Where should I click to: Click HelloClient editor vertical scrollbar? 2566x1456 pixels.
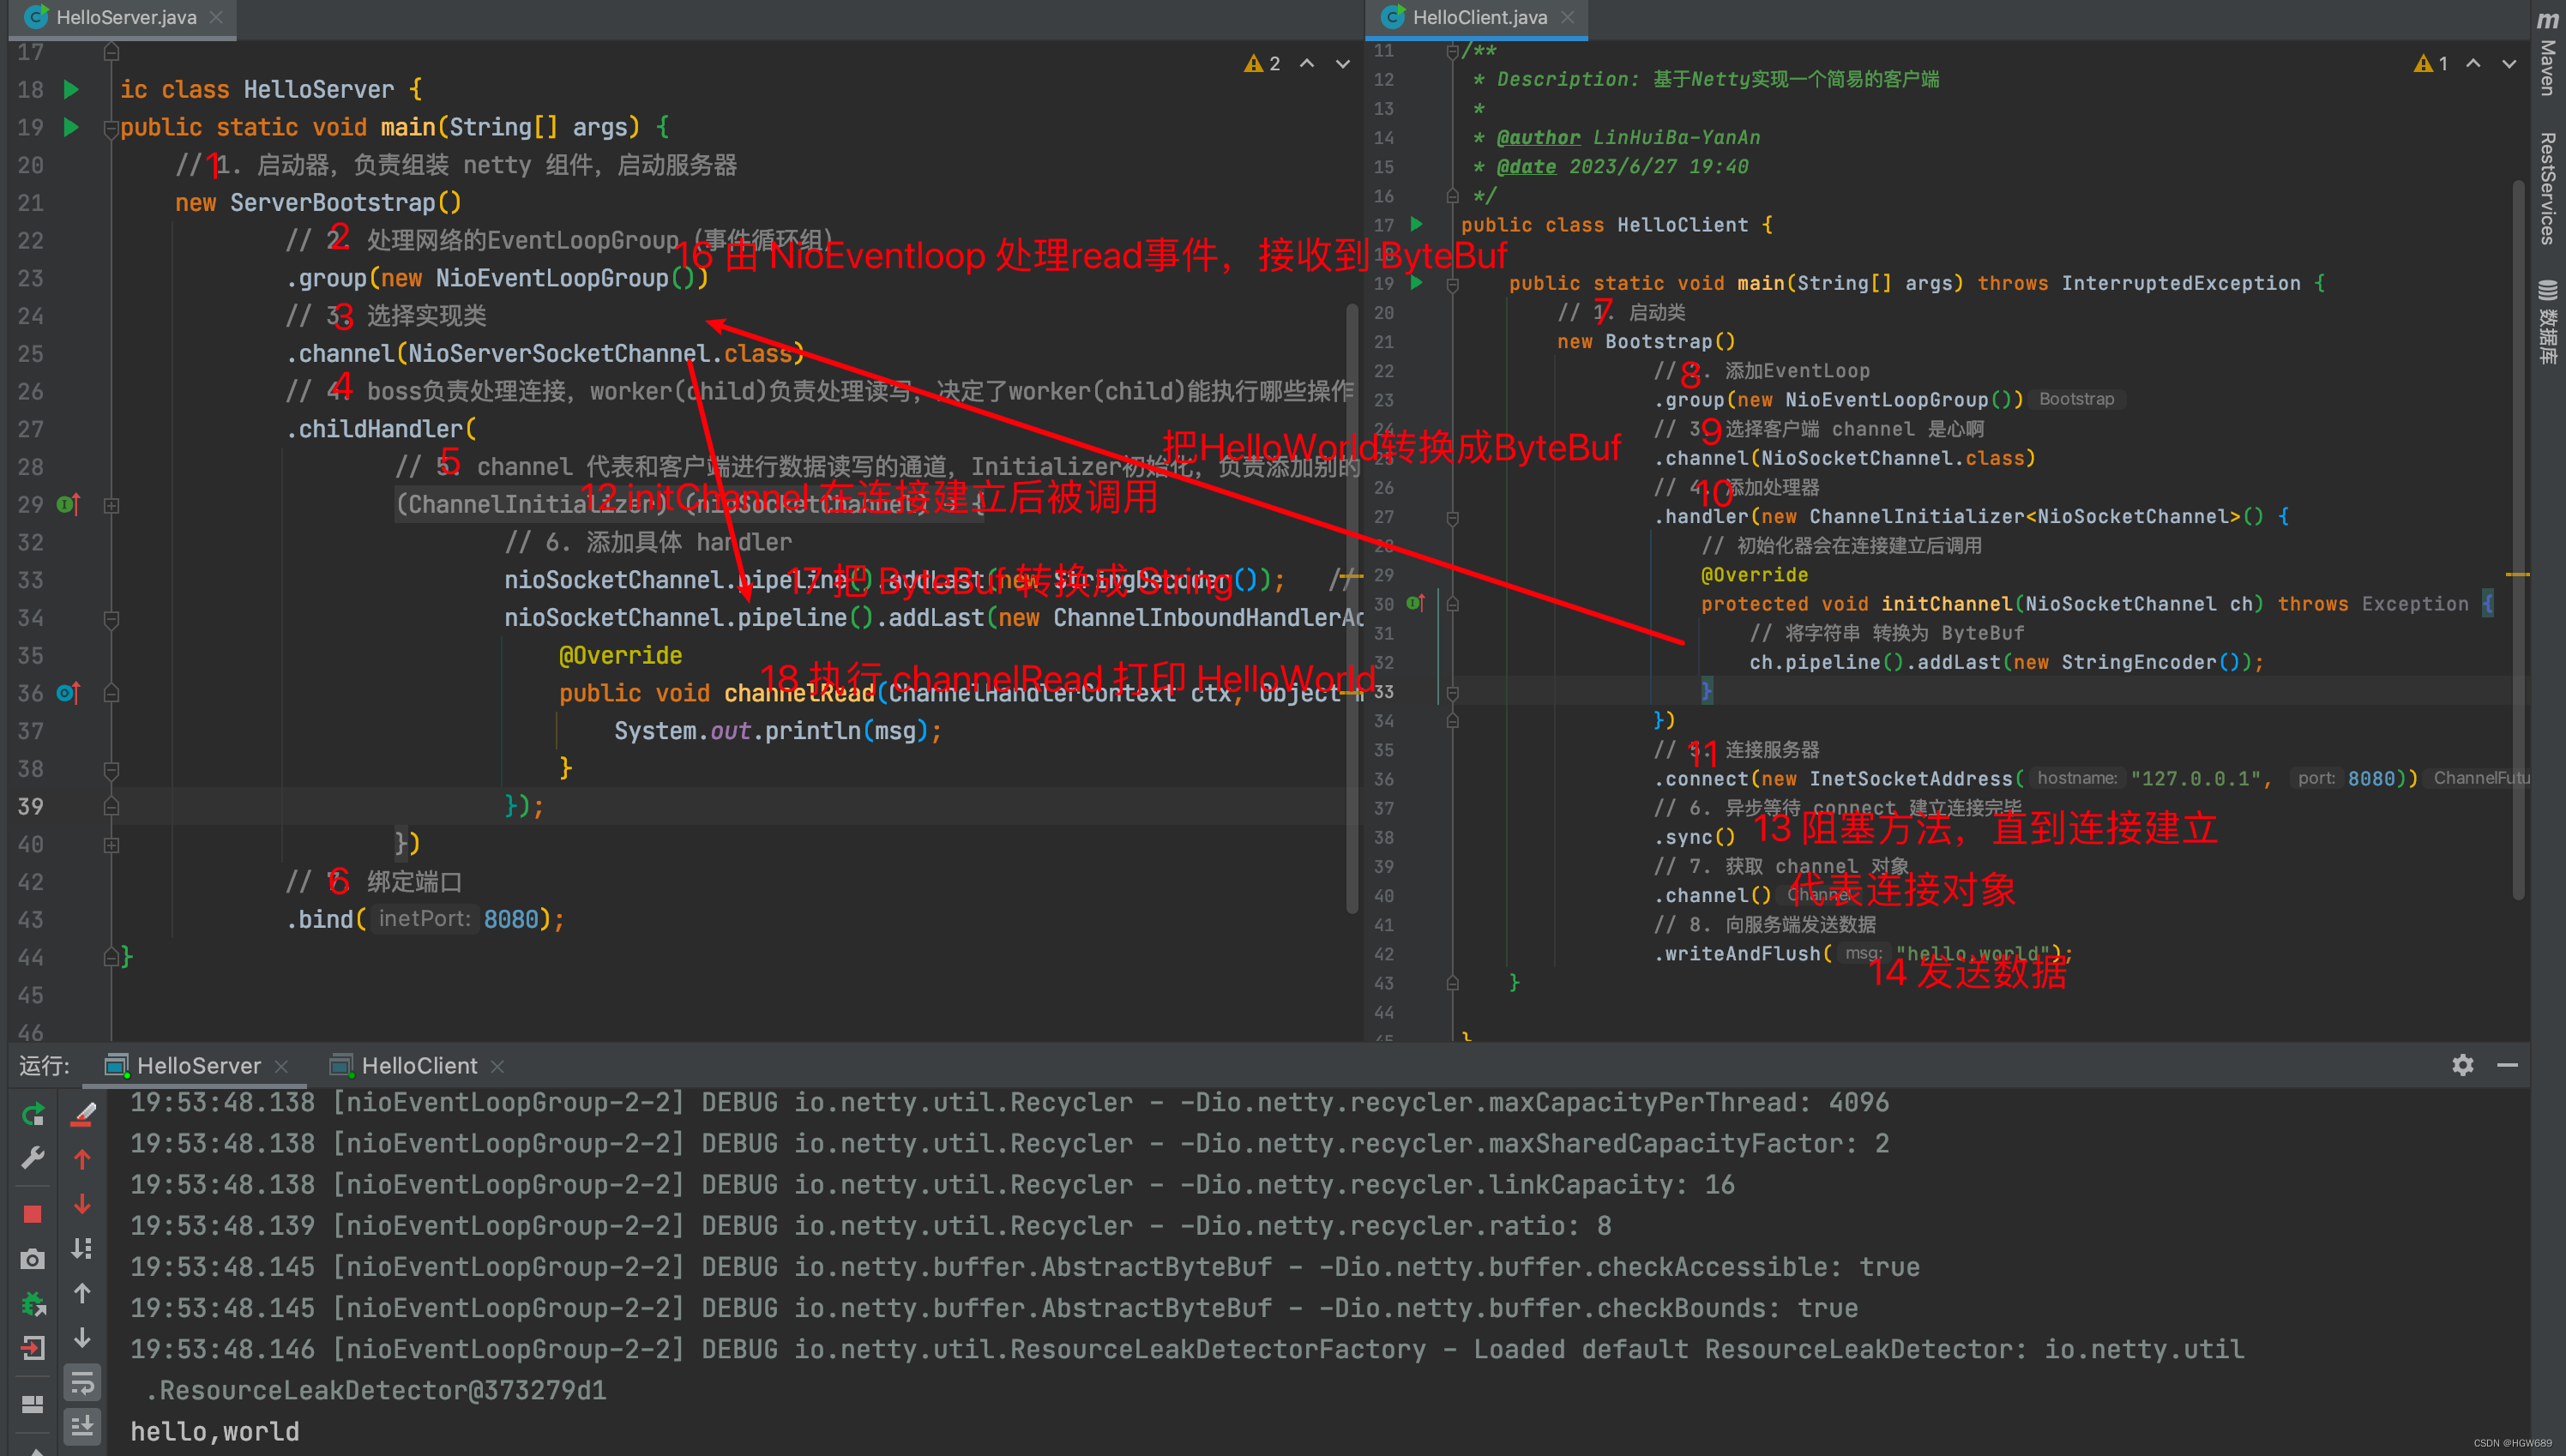[x=2518, y=540]
